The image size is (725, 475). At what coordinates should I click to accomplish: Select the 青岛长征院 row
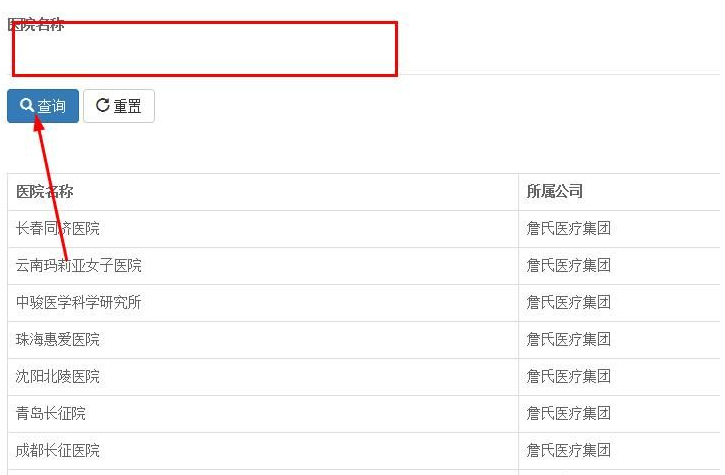[x=51, y=413]
